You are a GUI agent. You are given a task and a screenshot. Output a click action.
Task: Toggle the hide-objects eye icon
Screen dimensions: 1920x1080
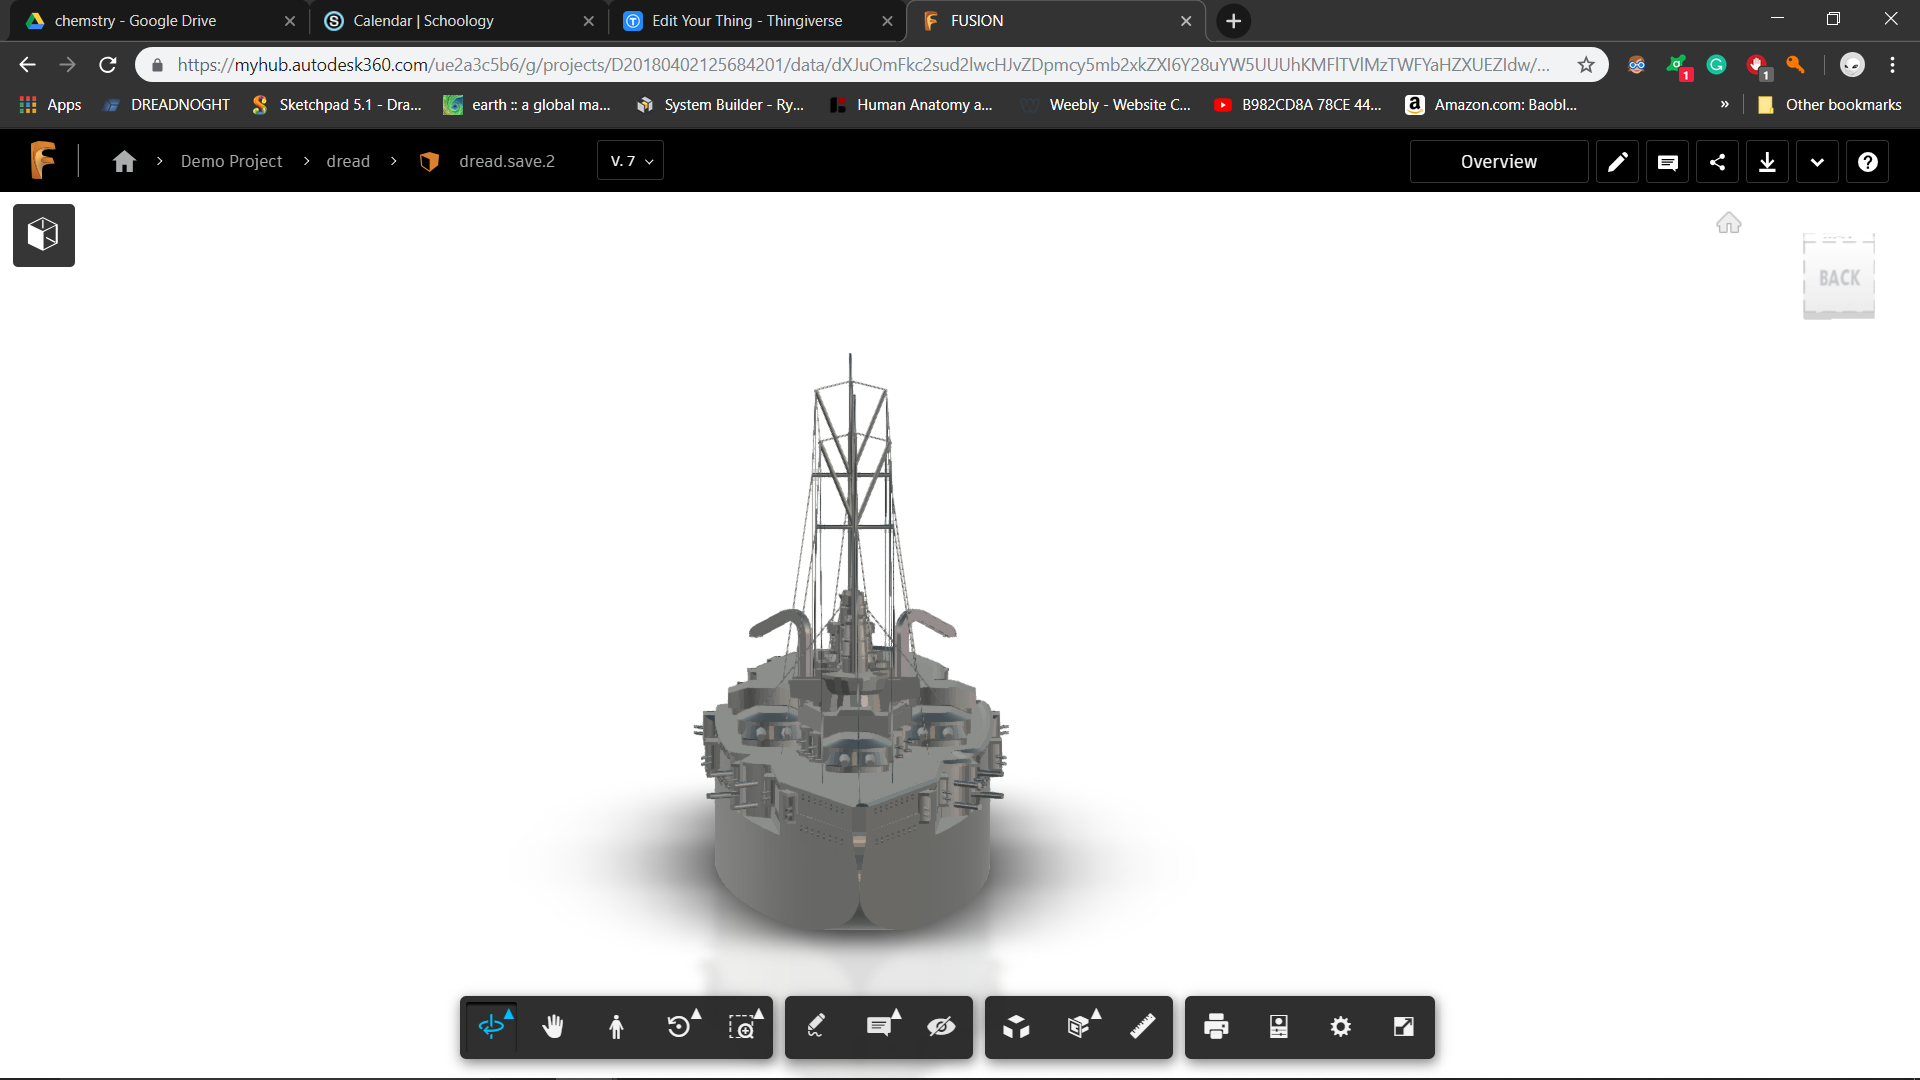coord(941,1027)
